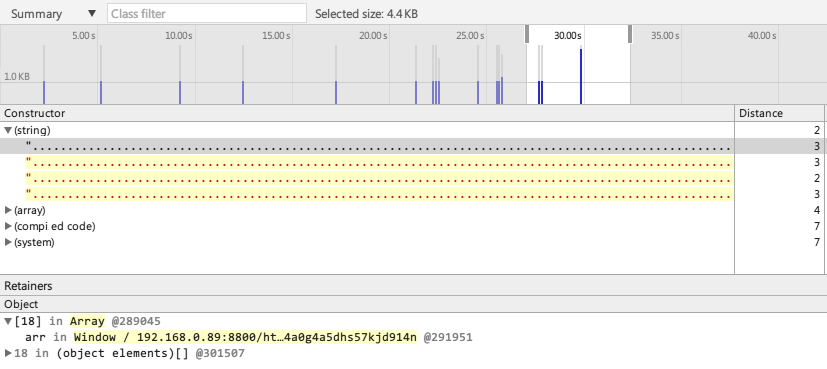Click the Constructor column header
Screen dimensions: 827x369
coord(367,113)
